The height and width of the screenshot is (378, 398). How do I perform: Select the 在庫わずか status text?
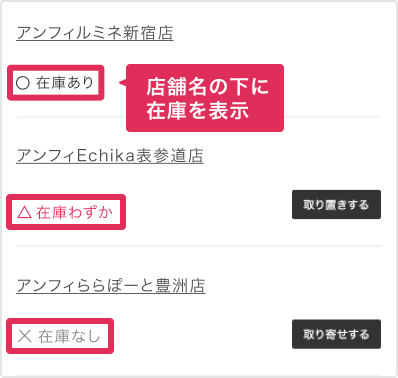click(74, 212)
